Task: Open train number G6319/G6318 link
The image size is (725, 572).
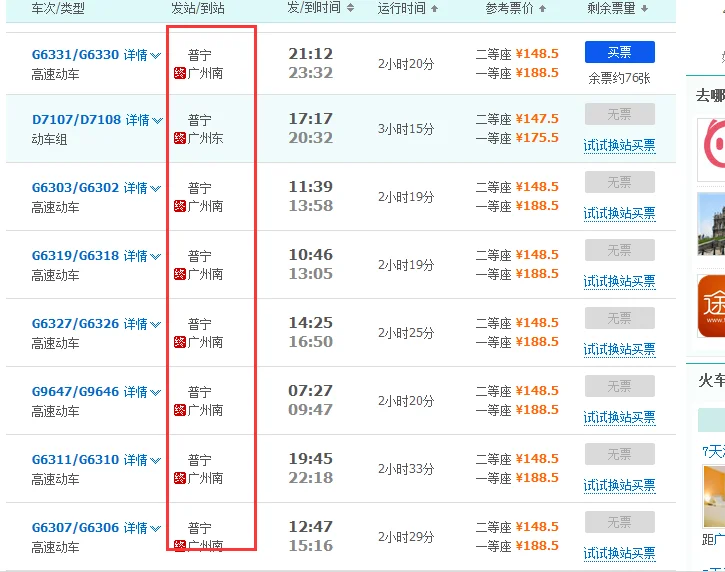Action: point(75,255)
